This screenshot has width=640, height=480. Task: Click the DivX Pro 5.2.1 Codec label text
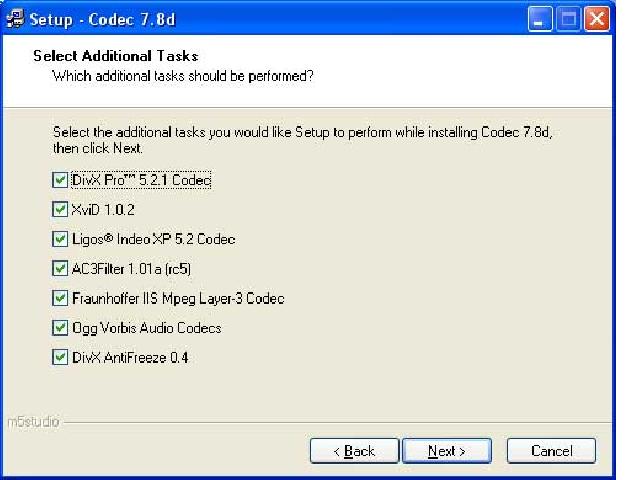point(141,180)
